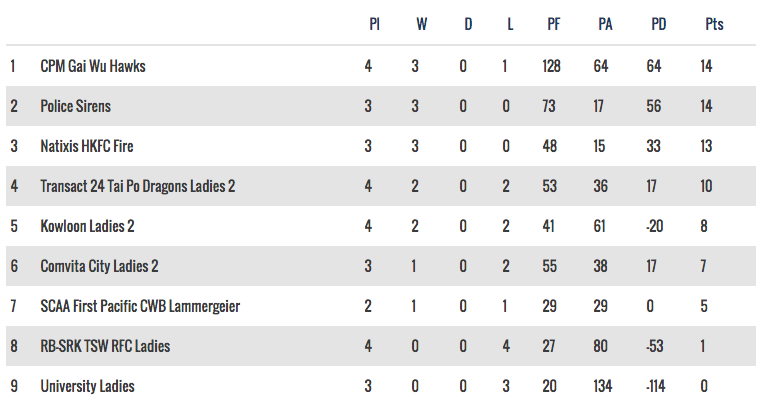This screenshot has width=767, height=412.
Task: Select Natixis HKFC Fire team
Action: point(87,146)
